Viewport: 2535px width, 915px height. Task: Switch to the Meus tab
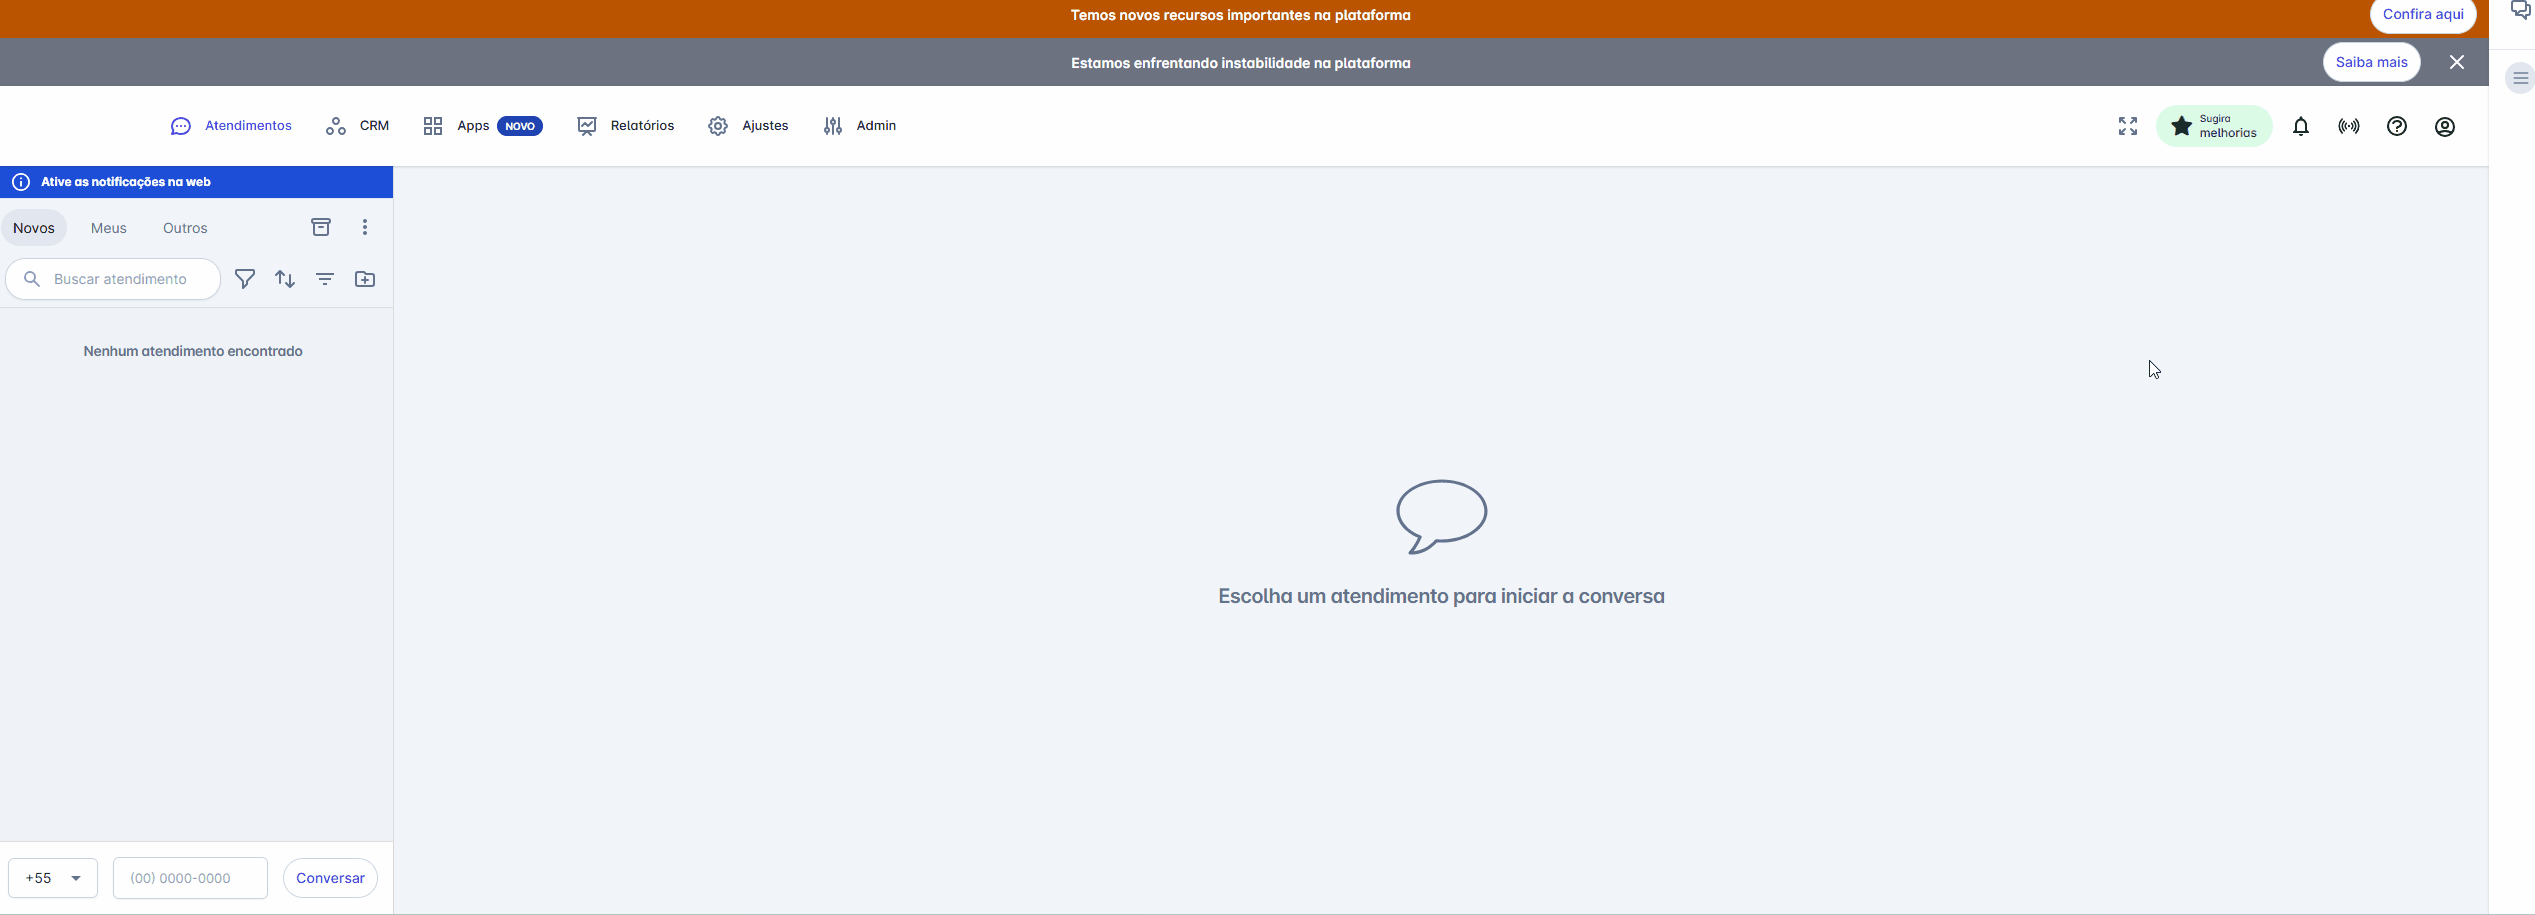109,228
